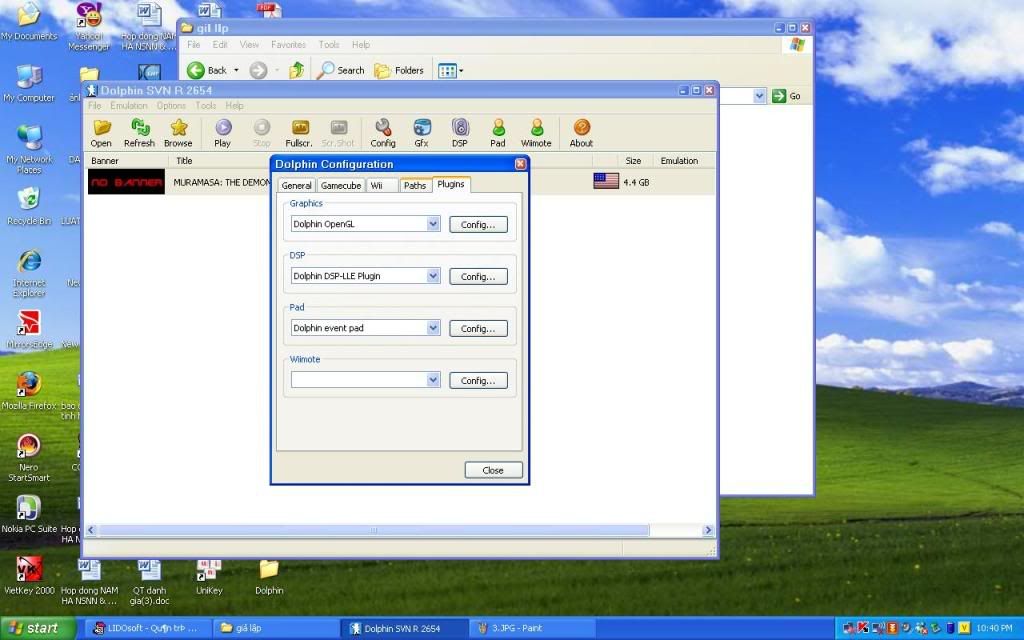Click the Play toolbar icon

tap(223, 133)
